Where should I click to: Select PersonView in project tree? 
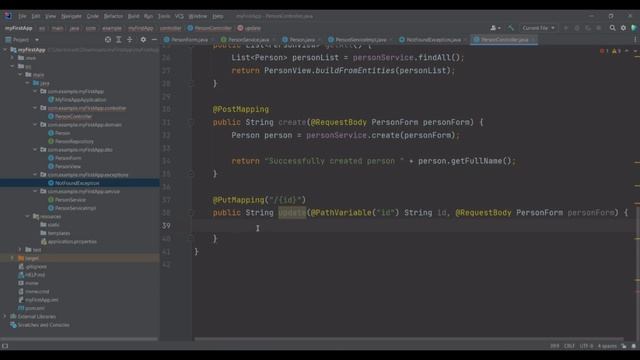point(68,167)
